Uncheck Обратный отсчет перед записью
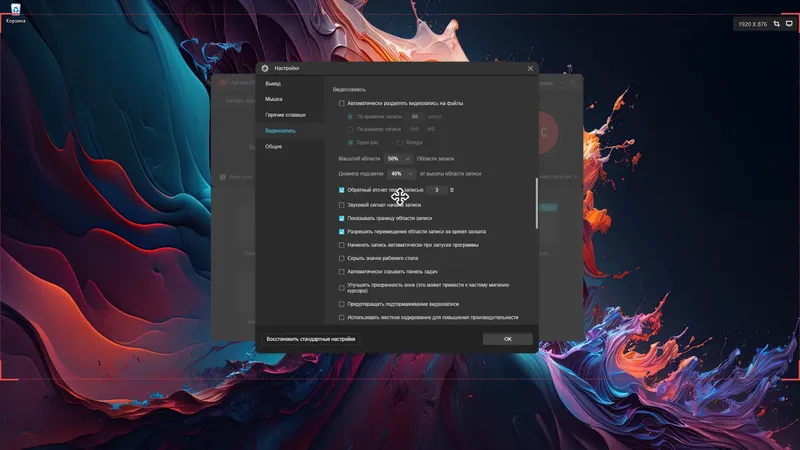The width and height of the screenshot is (800, 450). (x=342, y=190)
